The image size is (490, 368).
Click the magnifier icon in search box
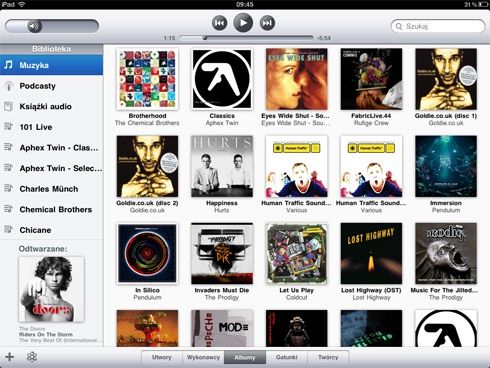(x=399, y=26)
